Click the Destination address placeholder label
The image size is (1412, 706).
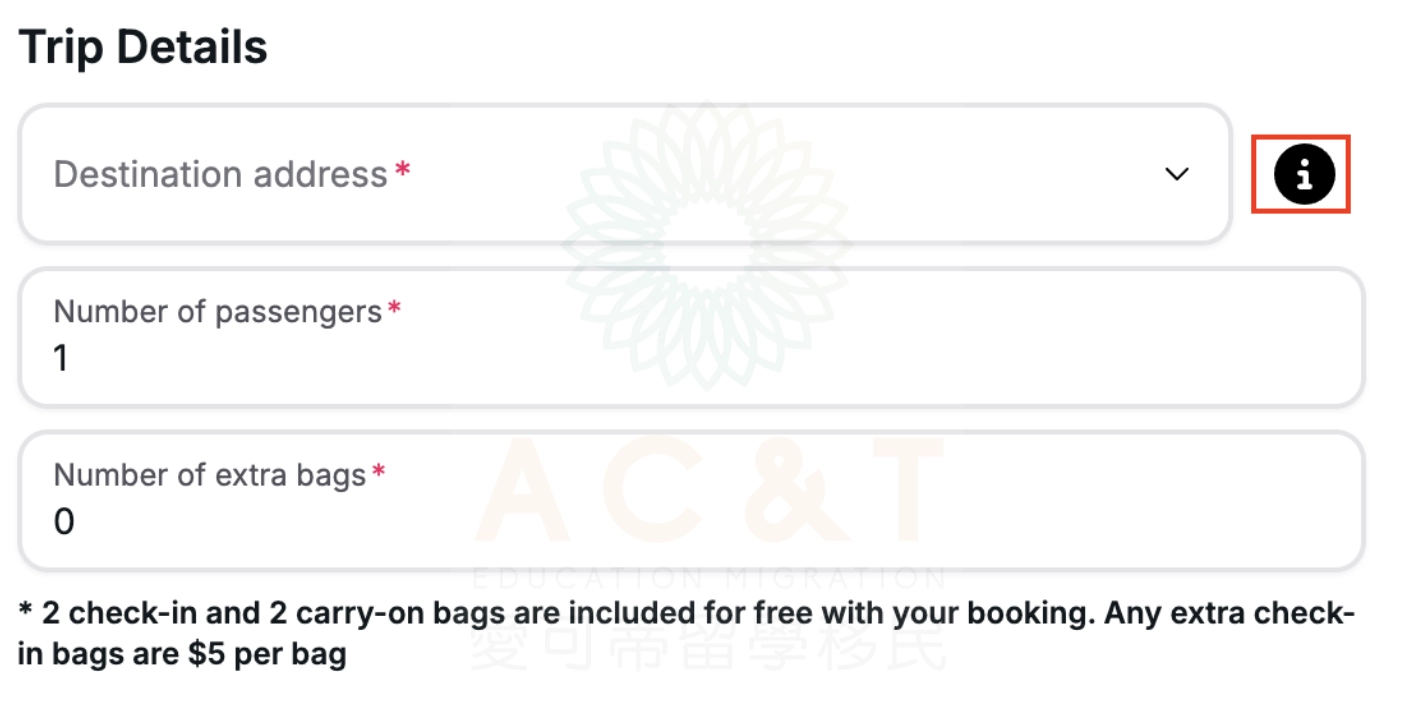[x=220, y=174]
